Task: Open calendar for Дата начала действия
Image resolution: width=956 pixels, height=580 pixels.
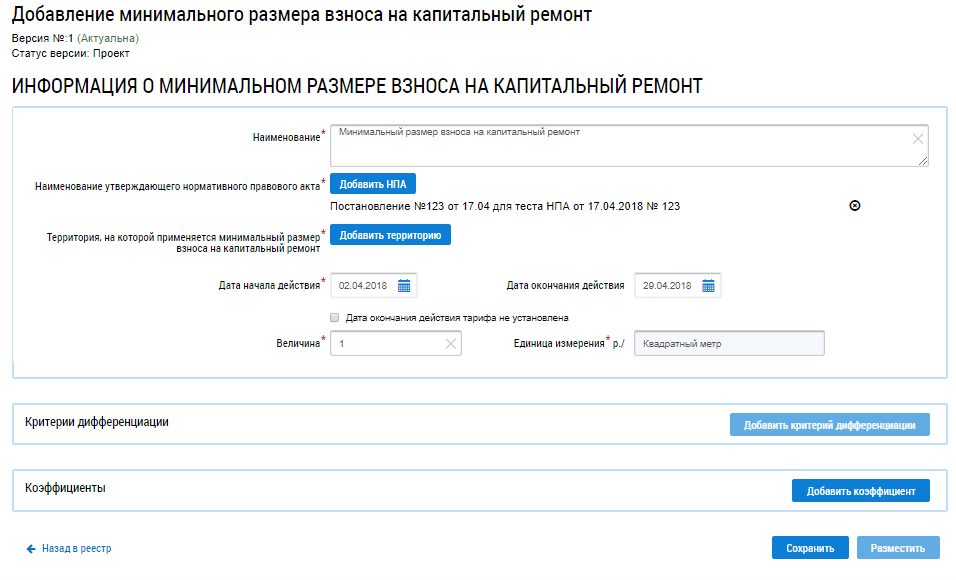Action: (x=404, y=285)
